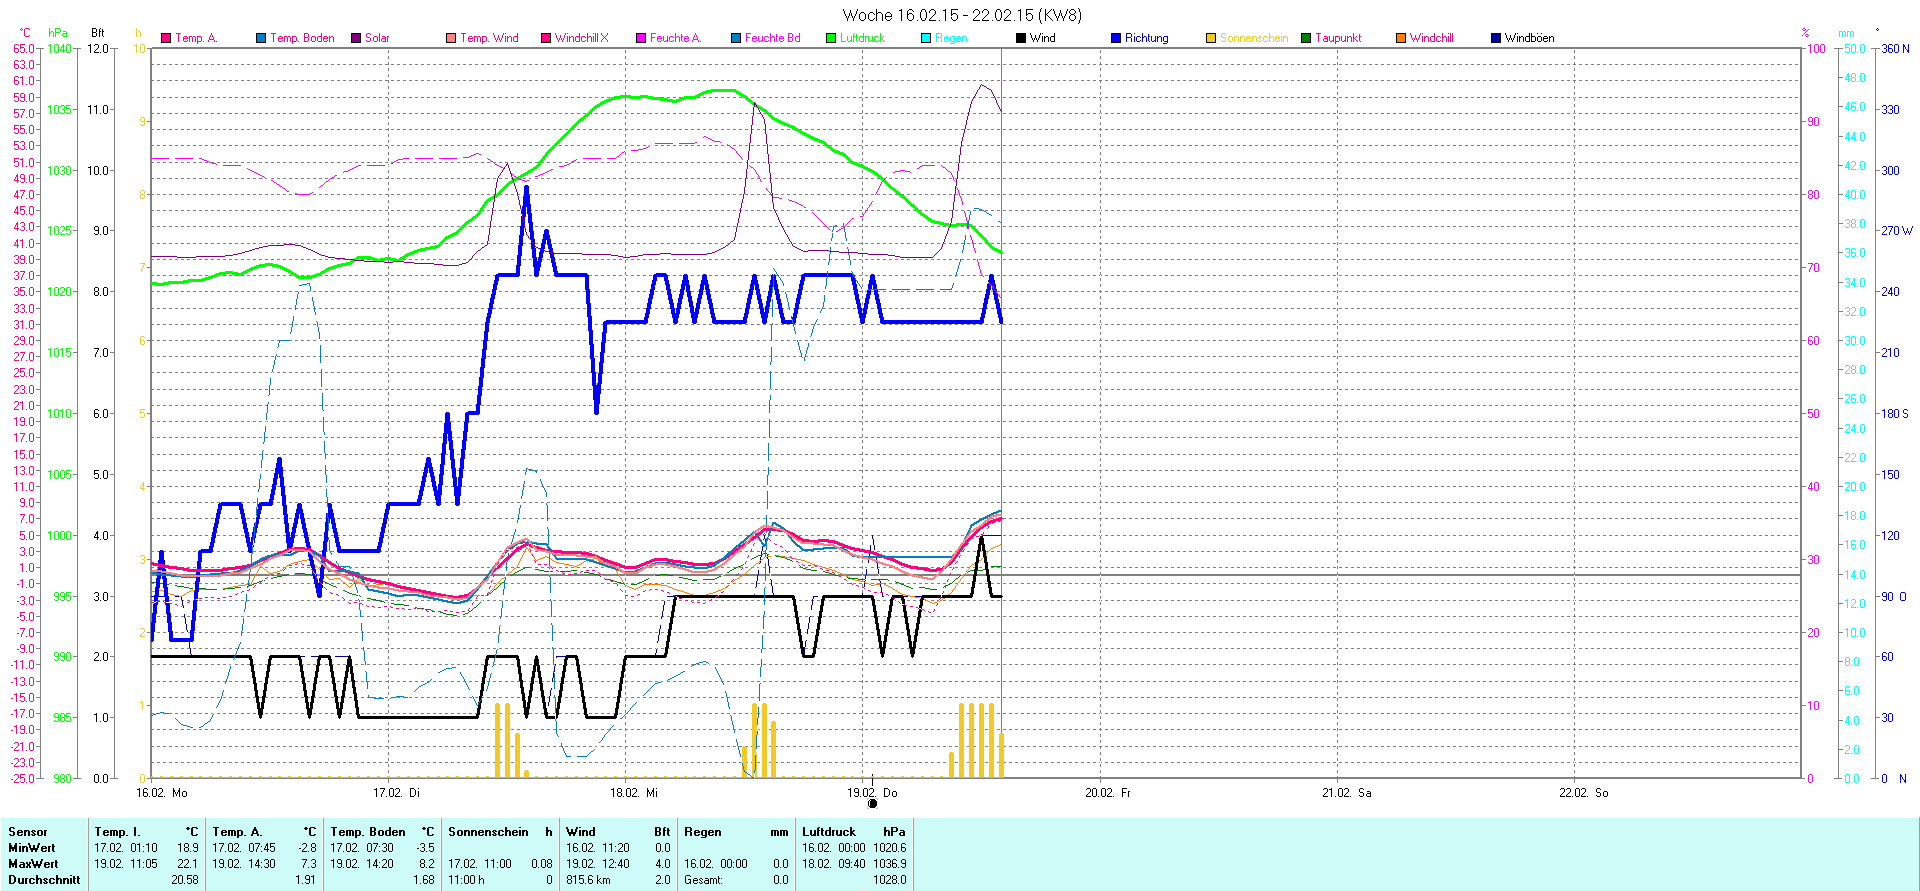Click the black moon marker under 19.02.
The image size is (1920, 891).
(872, 803)
